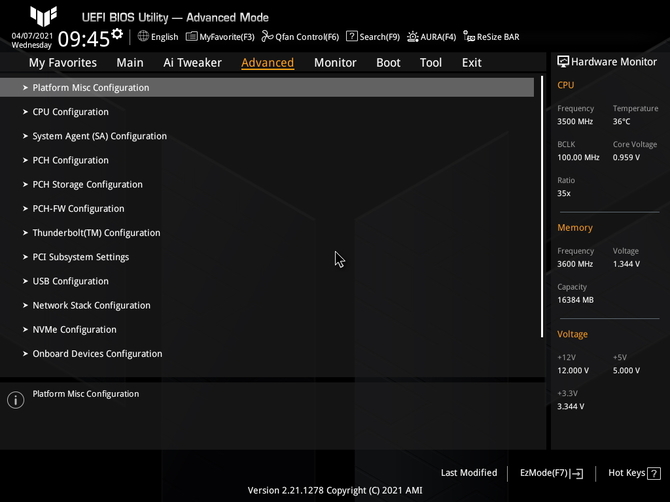Open the Qfan Control fan icon
This screenshot has height=502, width=670.
pyautogui.click(x=267, y=36)
